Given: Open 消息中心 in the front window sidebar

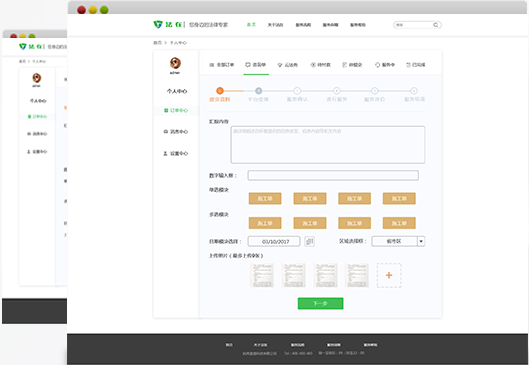Looking at the screenshot, I should (x=176, y=132).
